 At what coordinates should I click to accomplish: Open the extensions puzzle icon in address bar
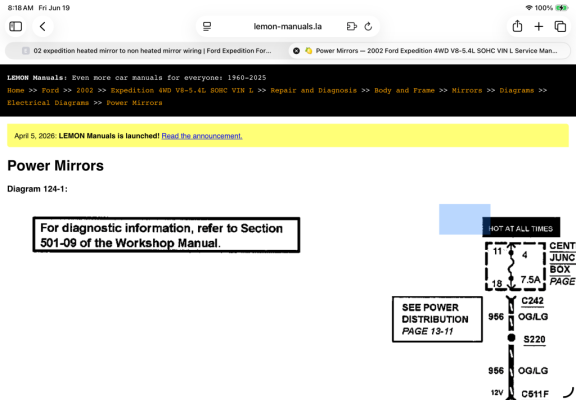352,26
